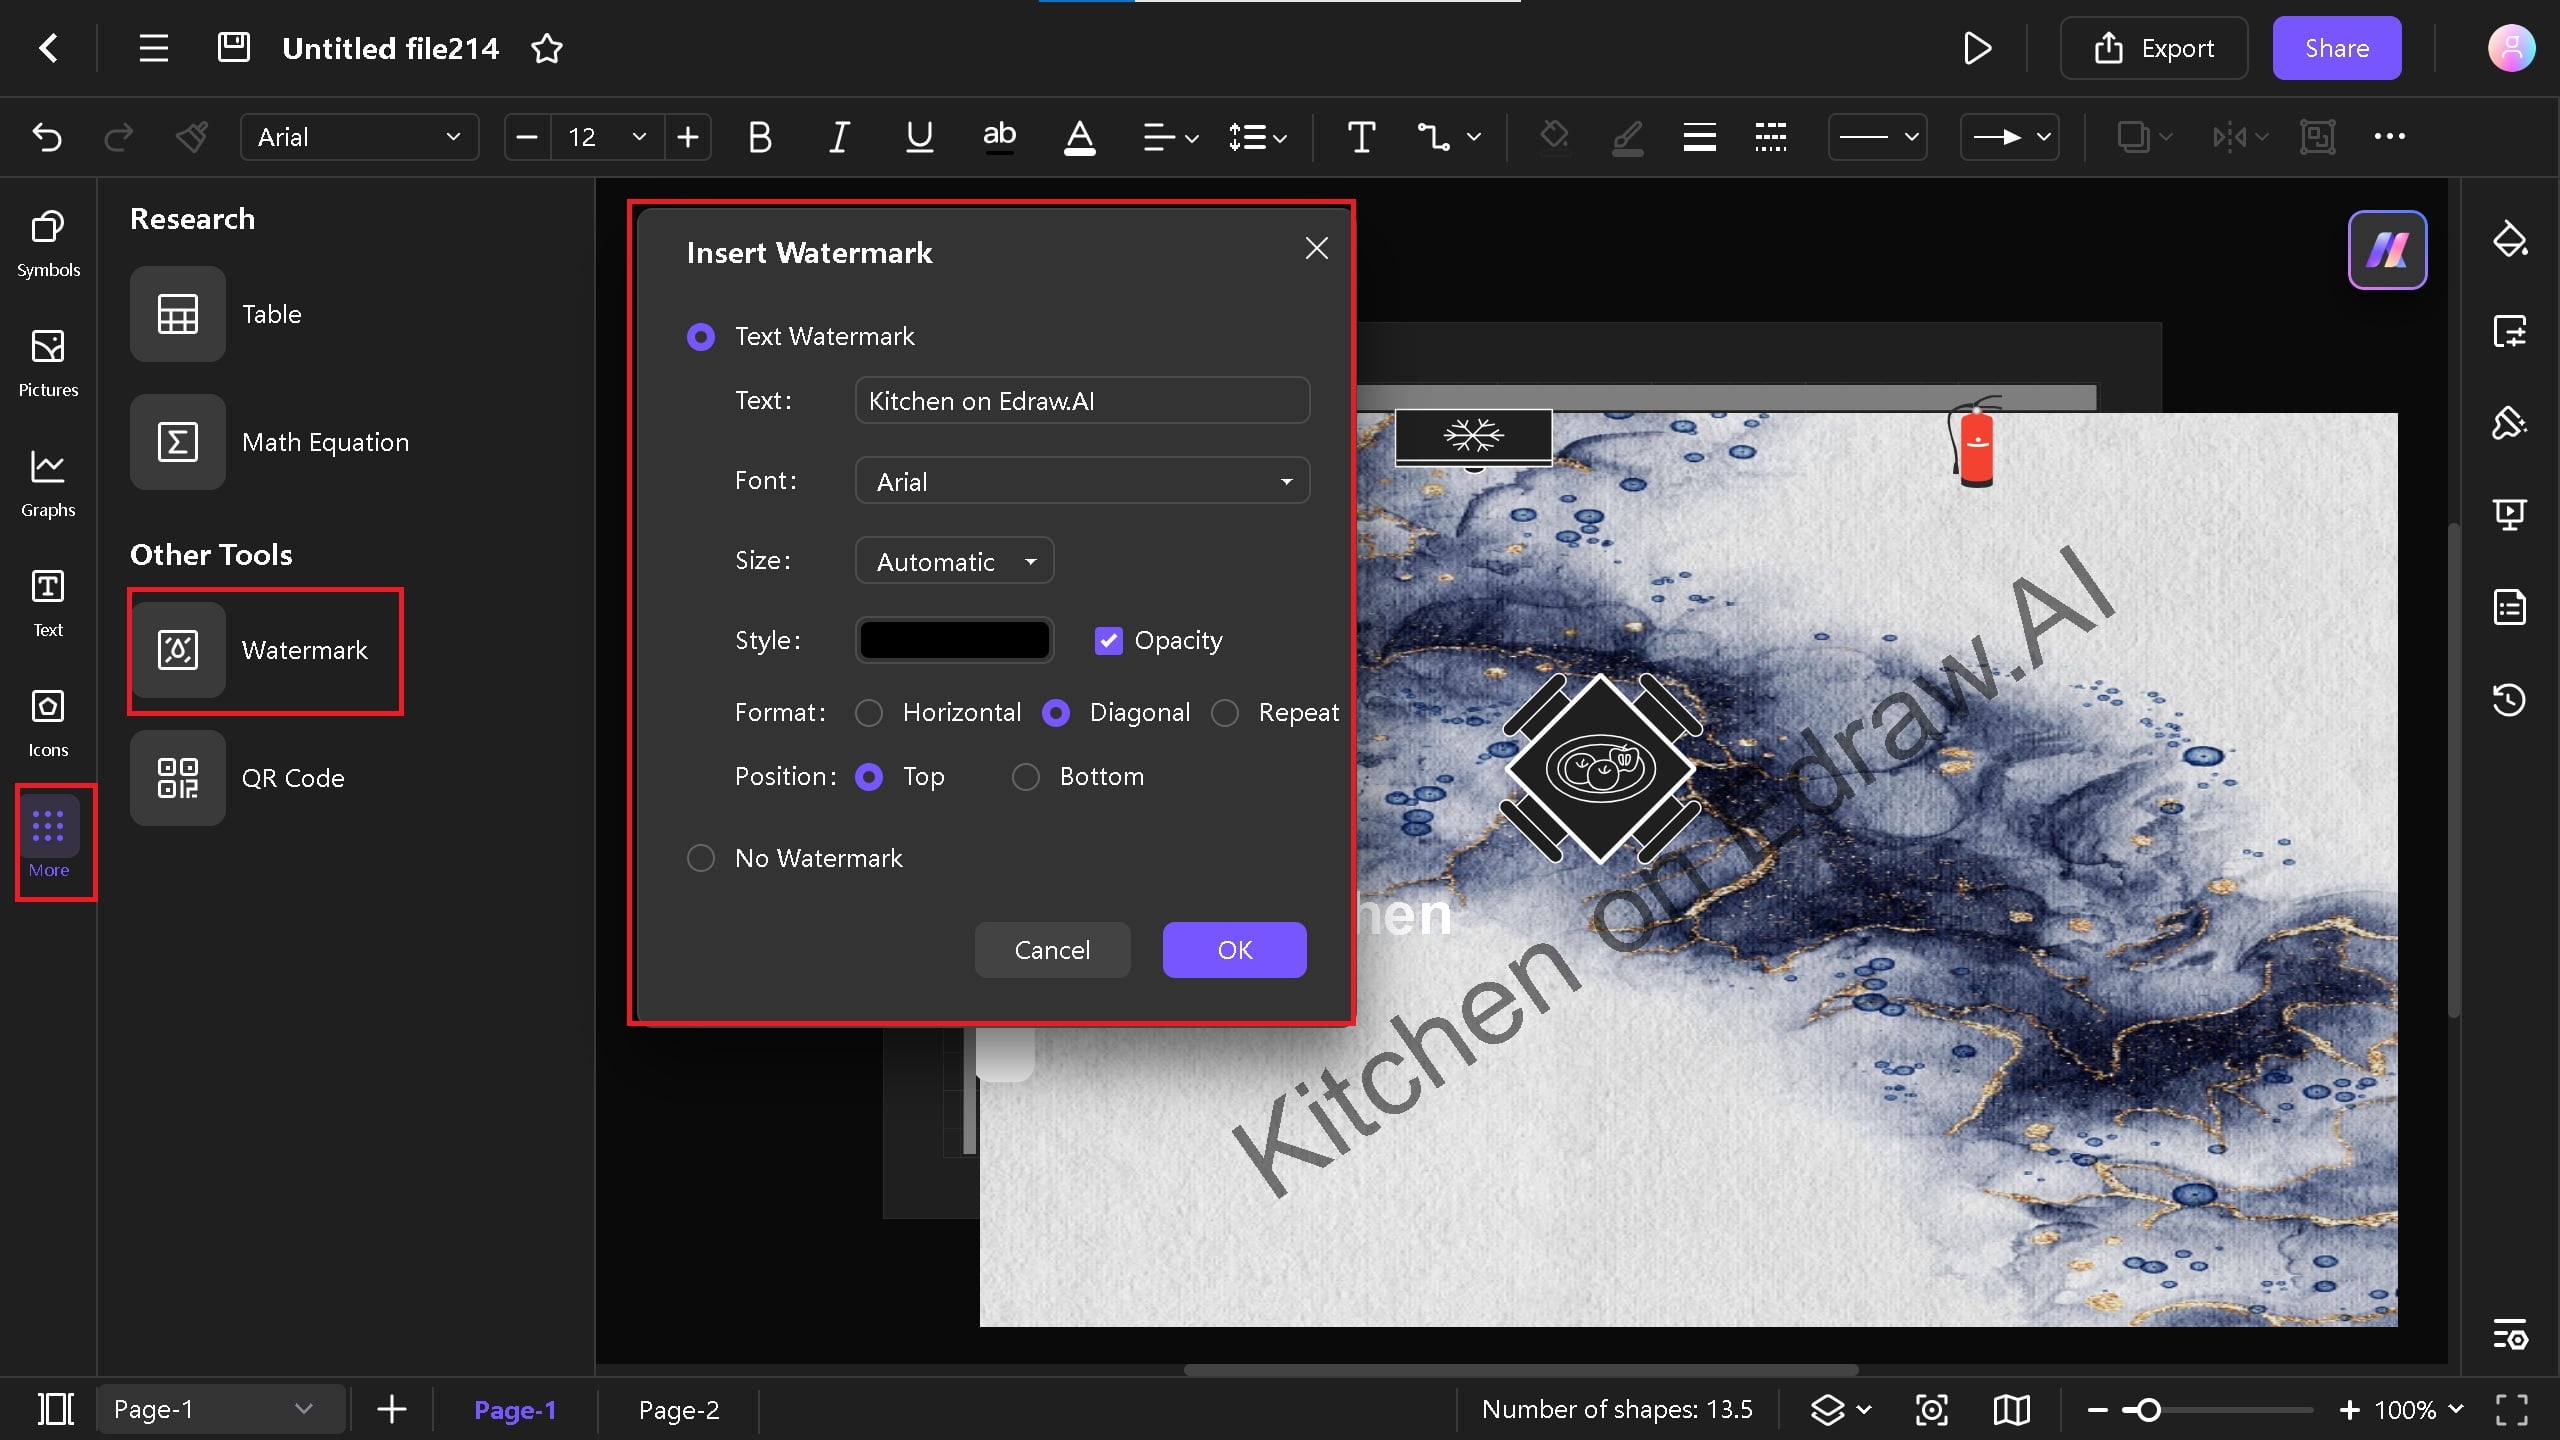Screen dimensions: 2560x1440
Task: Click the back arrow icon
Action: tap(48, 48)
